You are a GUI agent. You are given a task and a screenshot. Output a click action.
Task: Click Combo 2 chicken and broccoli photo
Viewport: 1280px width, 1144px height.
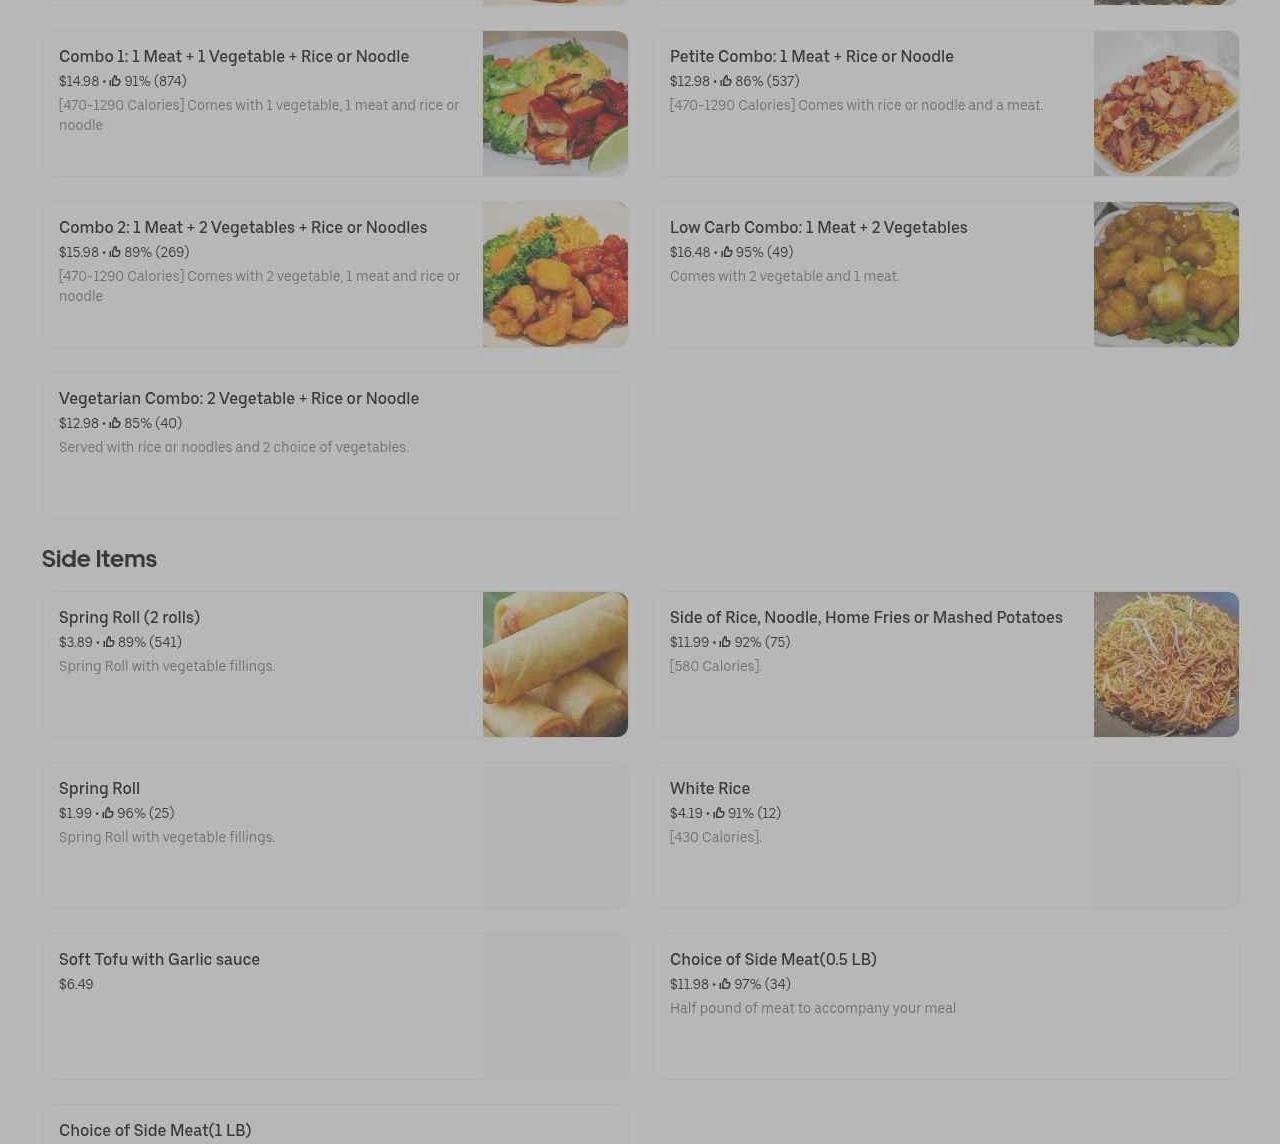pos(555,275)
